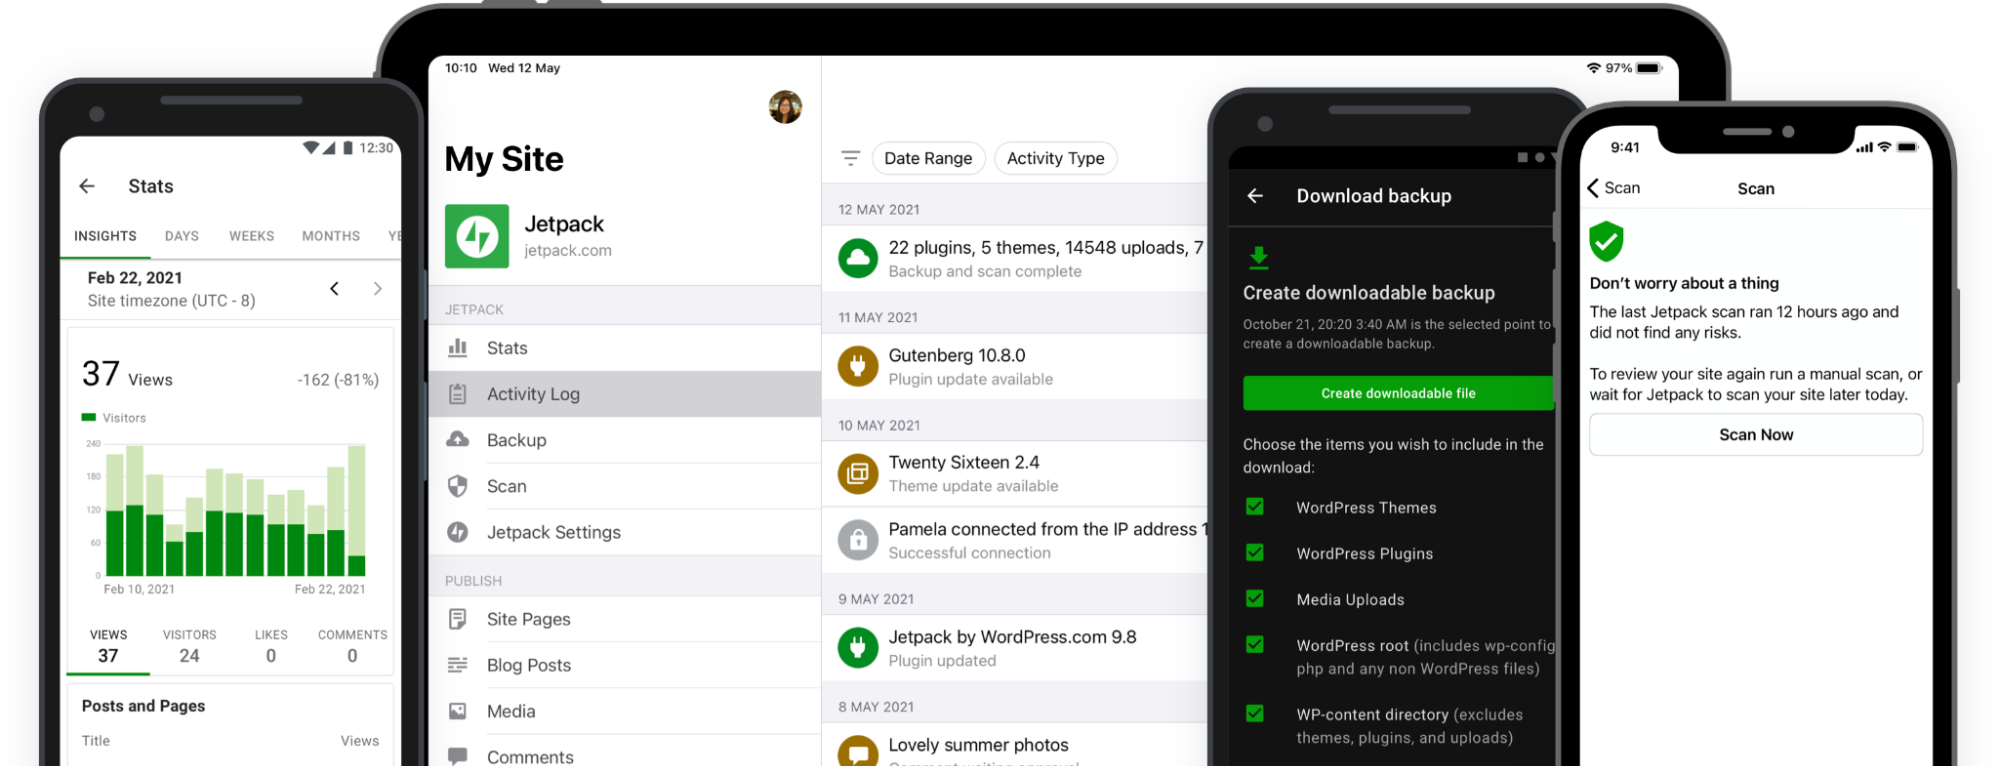Viewport: 1999px width, 767px height.
Task: Click the Jetpack Settings icon in sidebar
Action: coord(458,532)
